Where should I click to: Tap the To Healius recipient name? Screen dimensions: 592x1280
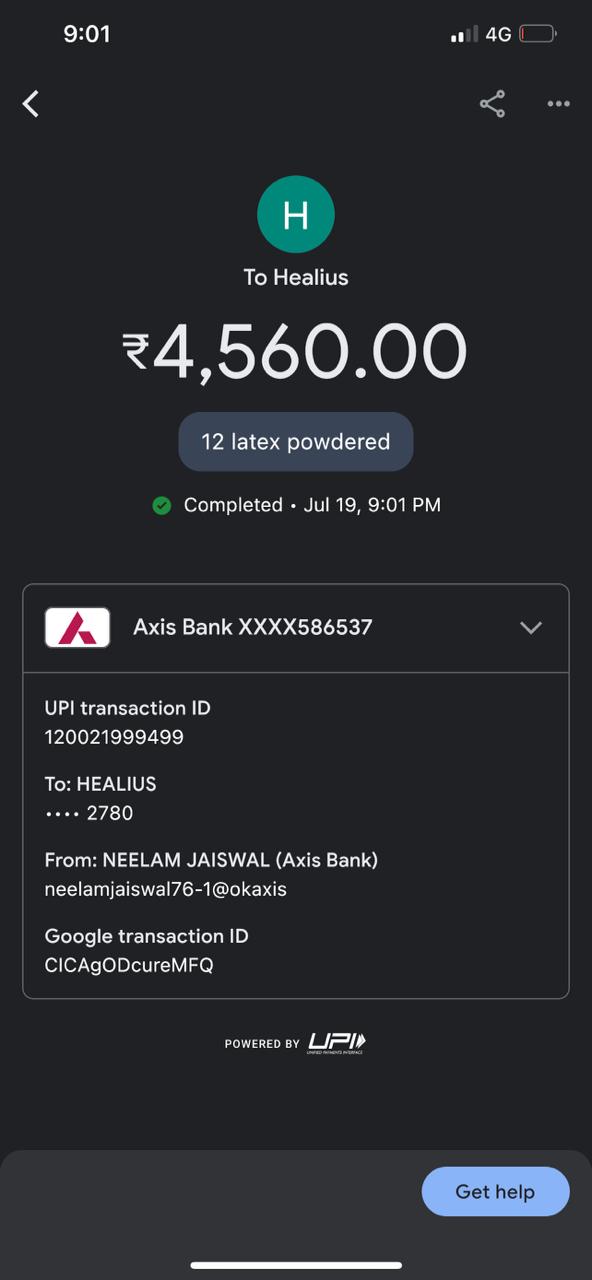[296, 277]
